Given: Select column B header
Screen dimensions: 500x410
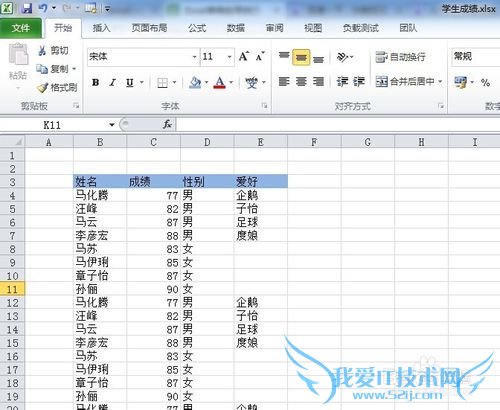Looking at the screenshot, I should coord(100,142).
